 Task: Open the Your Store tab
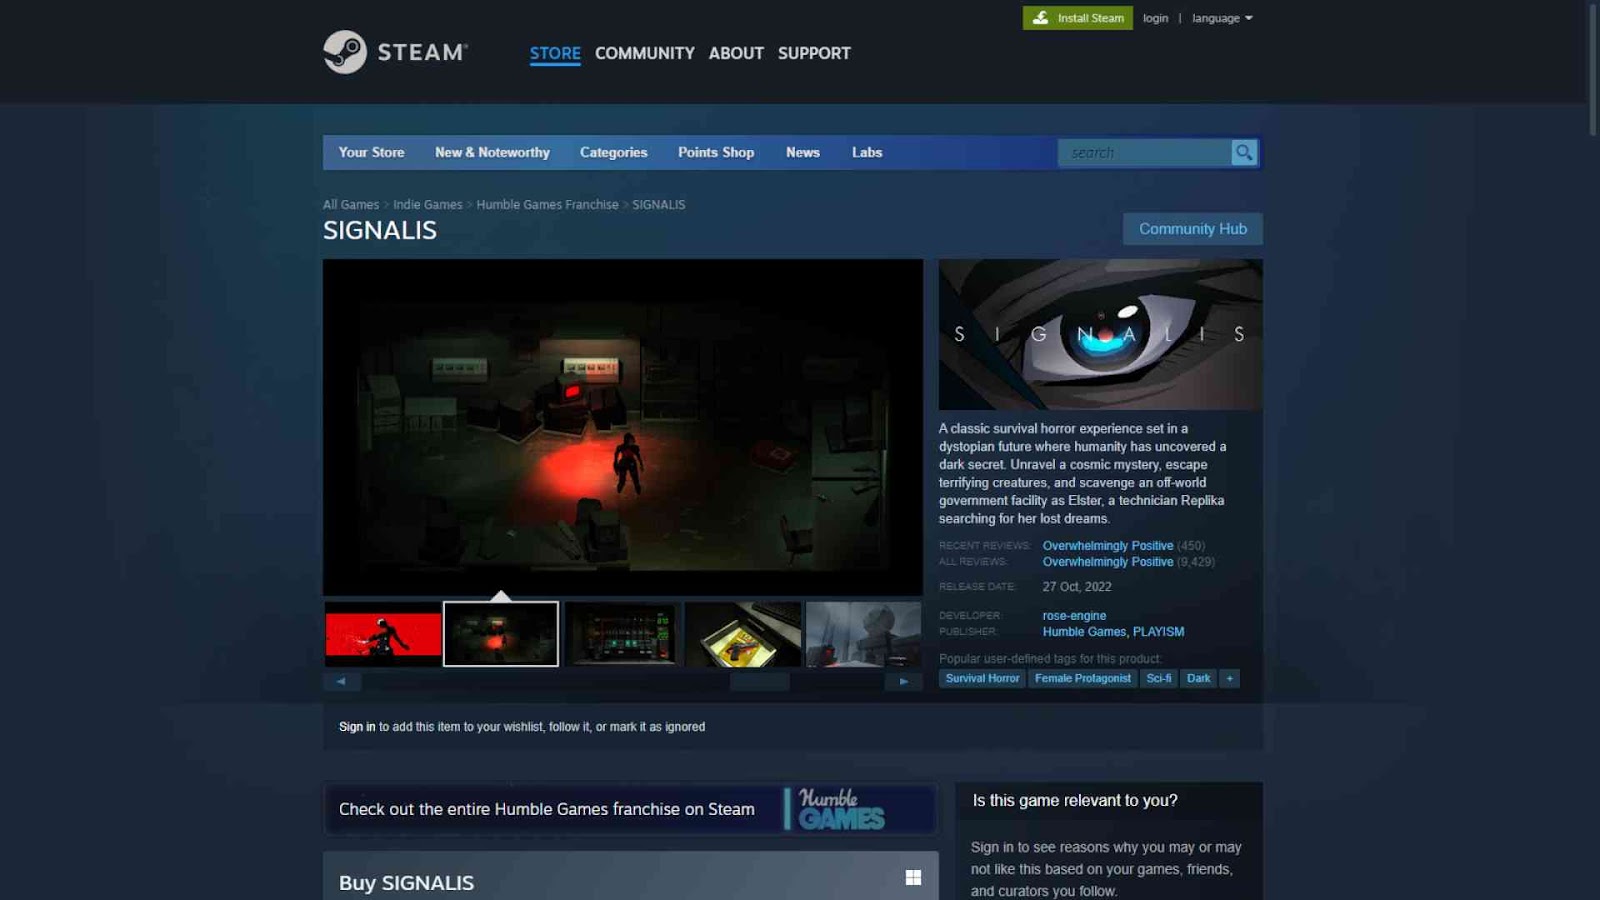pyautogui.click(x=372, y=152)
